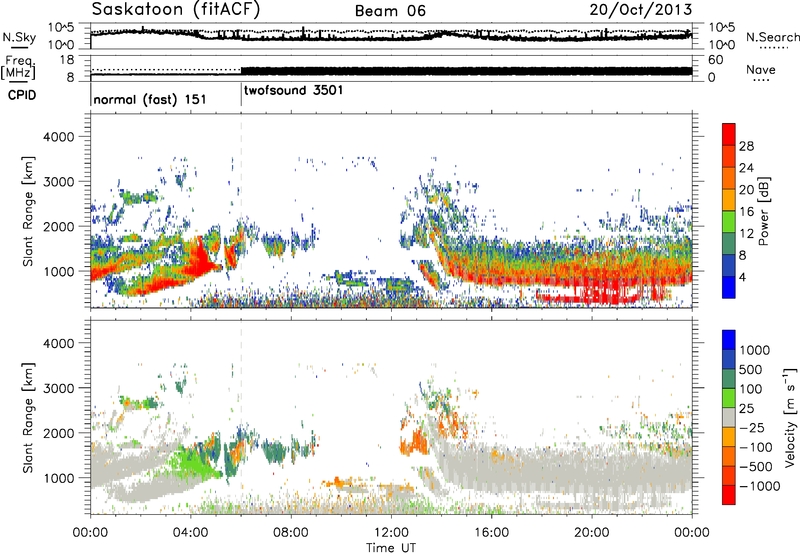Click the "Freq. [MHz]" axis label

(18, 68)
